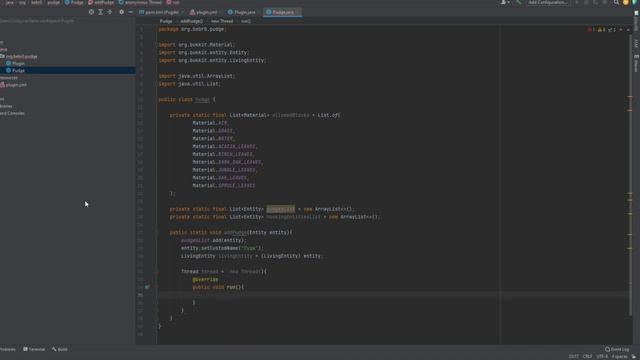Click the locate/select opened file target icon

coord(91,12)
